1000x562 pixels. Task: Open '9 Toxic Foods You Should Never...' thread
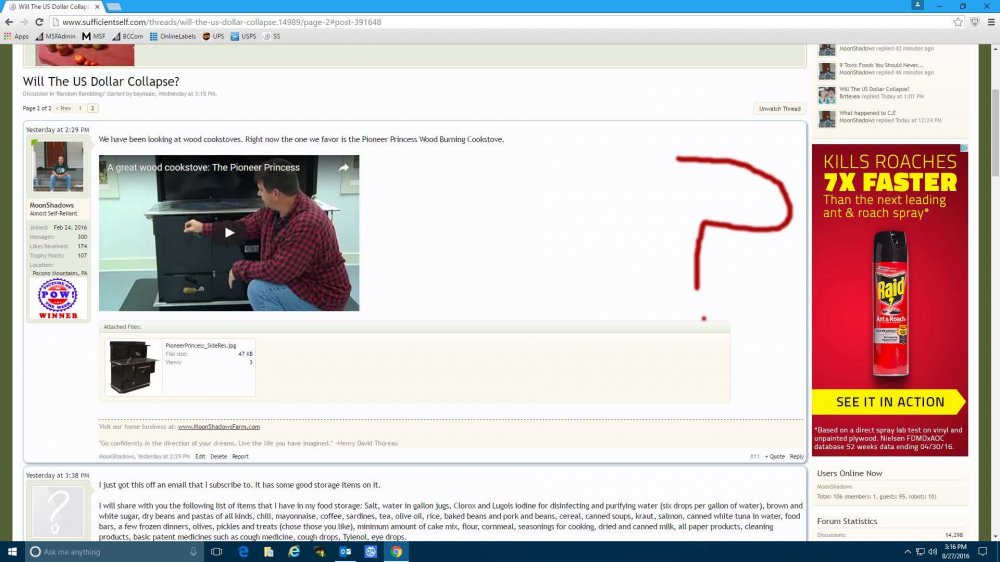(x=881, y=65)
